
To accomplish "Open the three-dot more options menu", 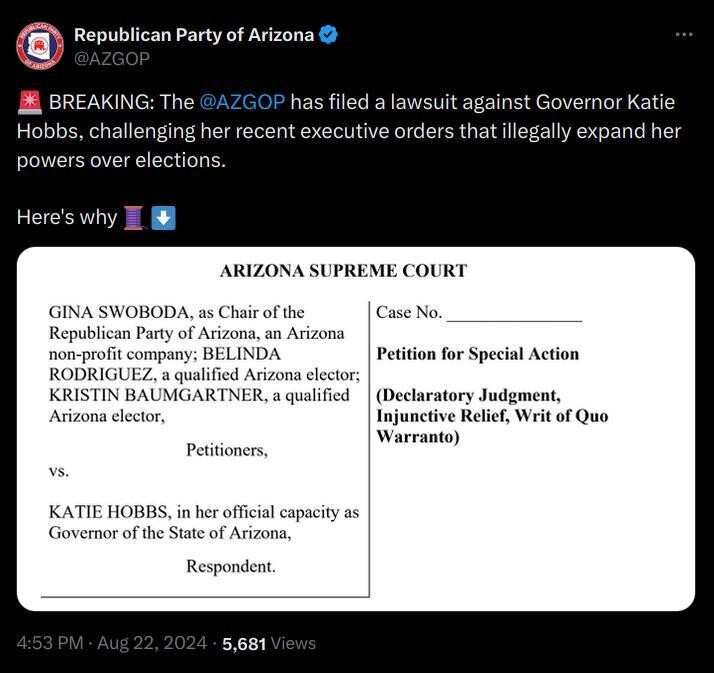I will click(x=684, y=35).
